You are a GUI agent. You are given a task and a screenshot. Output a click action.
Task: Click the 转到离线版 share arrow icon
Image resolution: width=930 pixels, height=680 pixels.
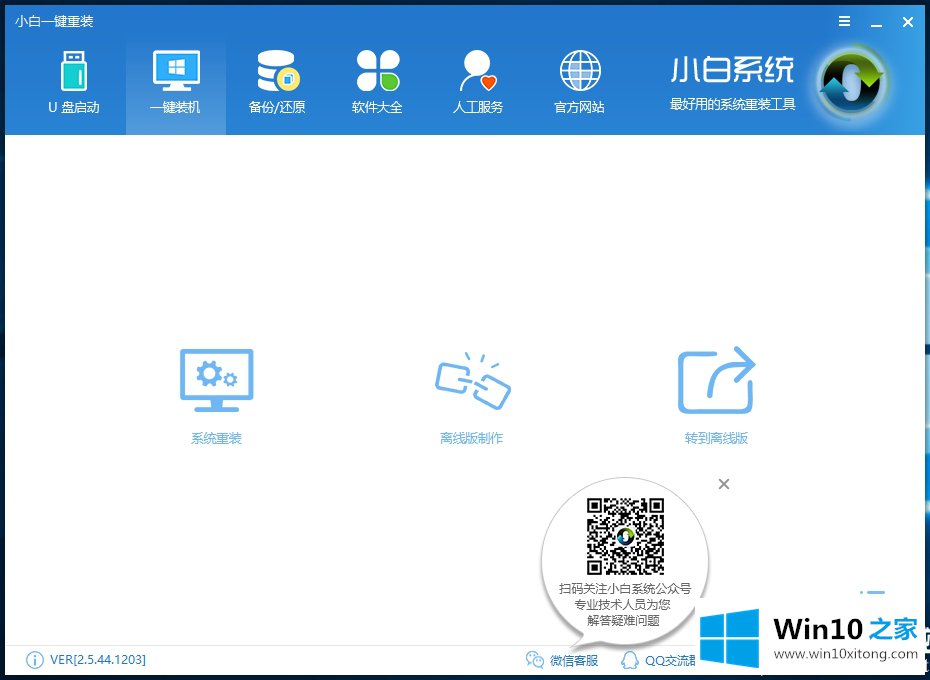716,380
